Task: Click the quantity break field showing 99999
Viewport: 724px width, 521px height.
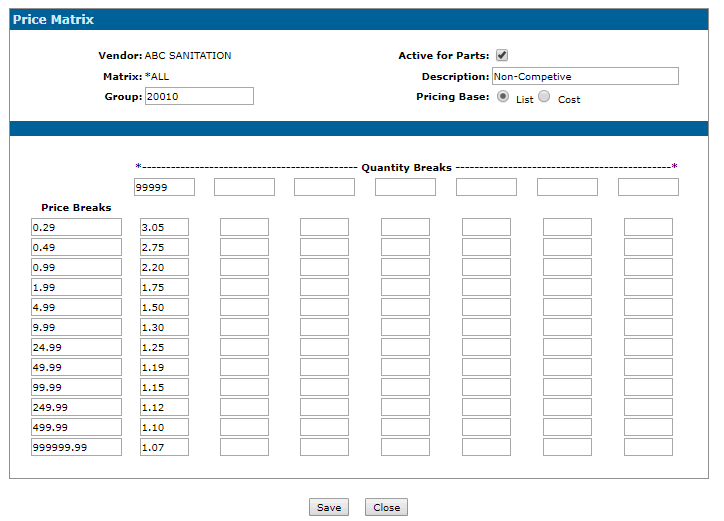Action: pos(164,187)
